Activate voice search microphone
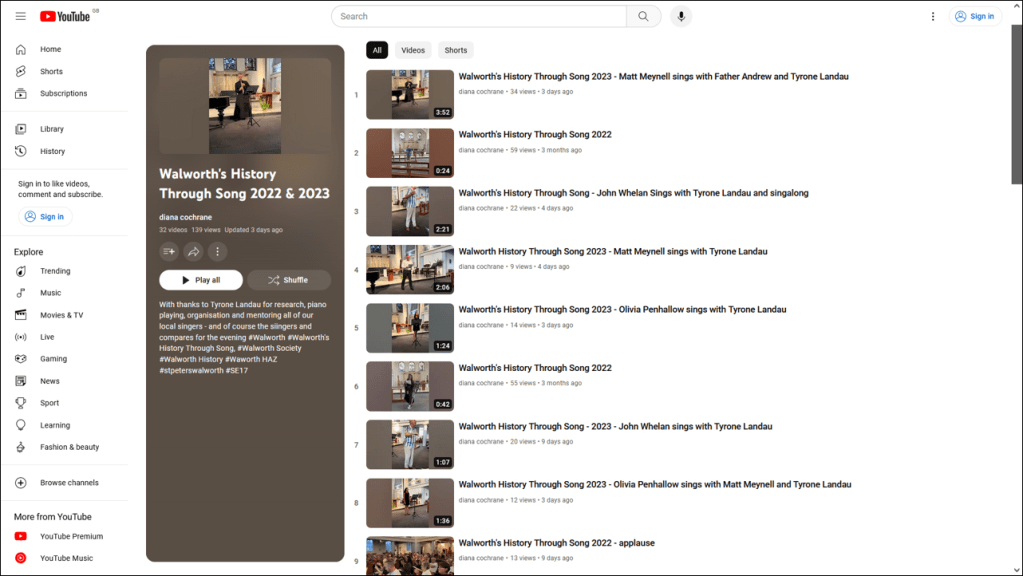Viewport: 1023px width, 576px height. pos(681,16)
